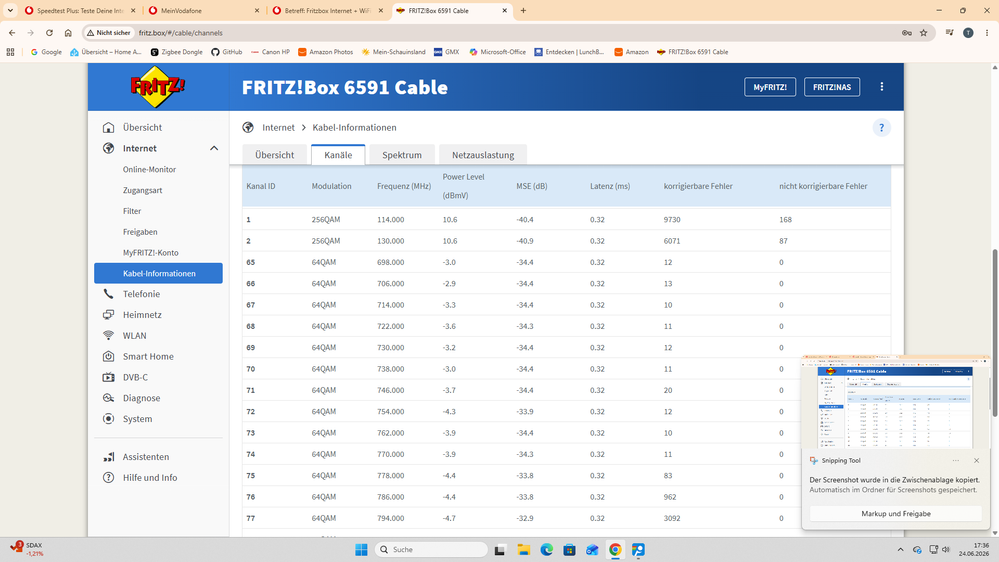The height and width of the screenshot is (562, 999).
Task: Open the Snipping Tool screenshot thumbnail
Action: (896, 403)
